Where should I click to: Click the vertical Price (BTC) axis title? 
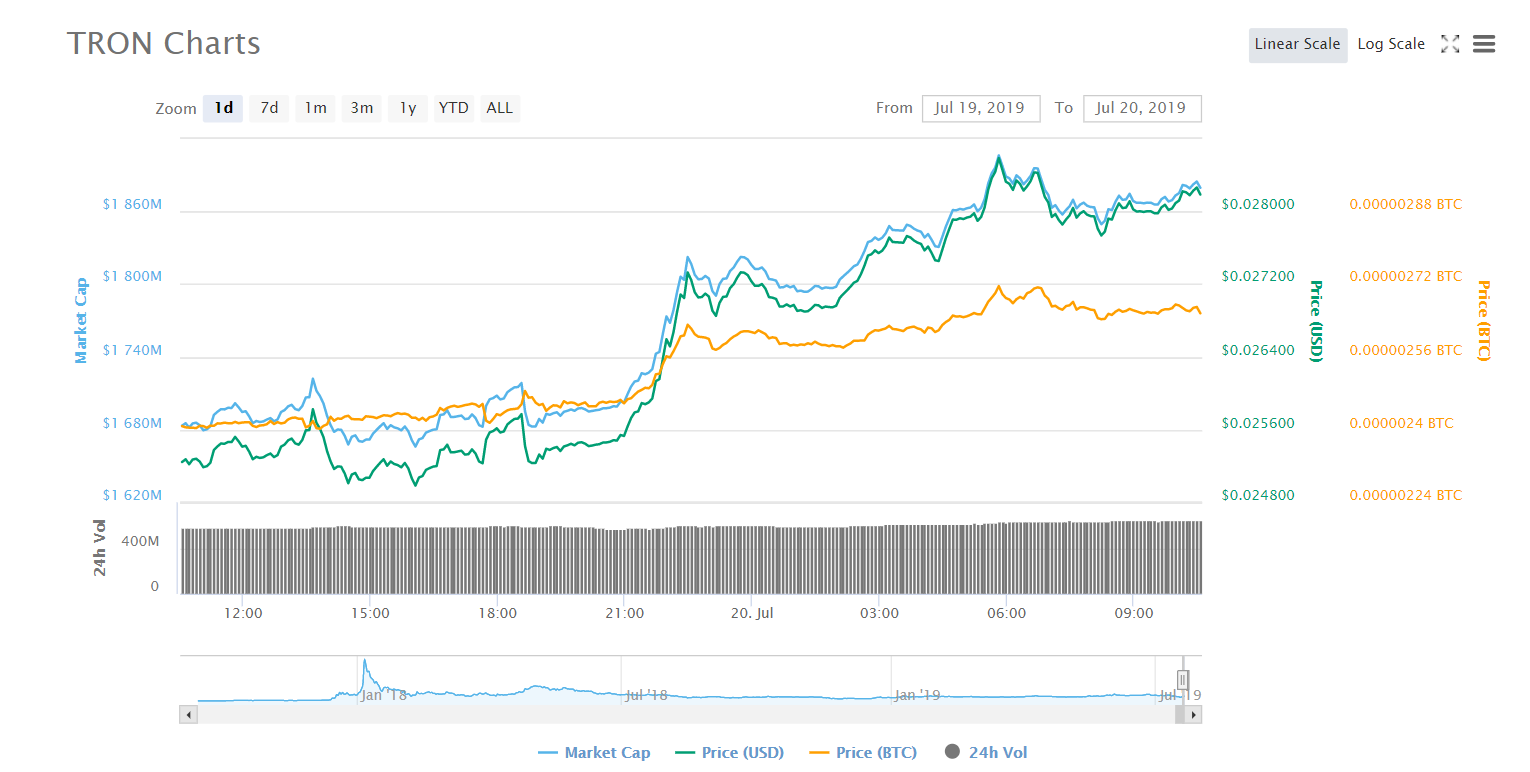(x=1483, y=321)
